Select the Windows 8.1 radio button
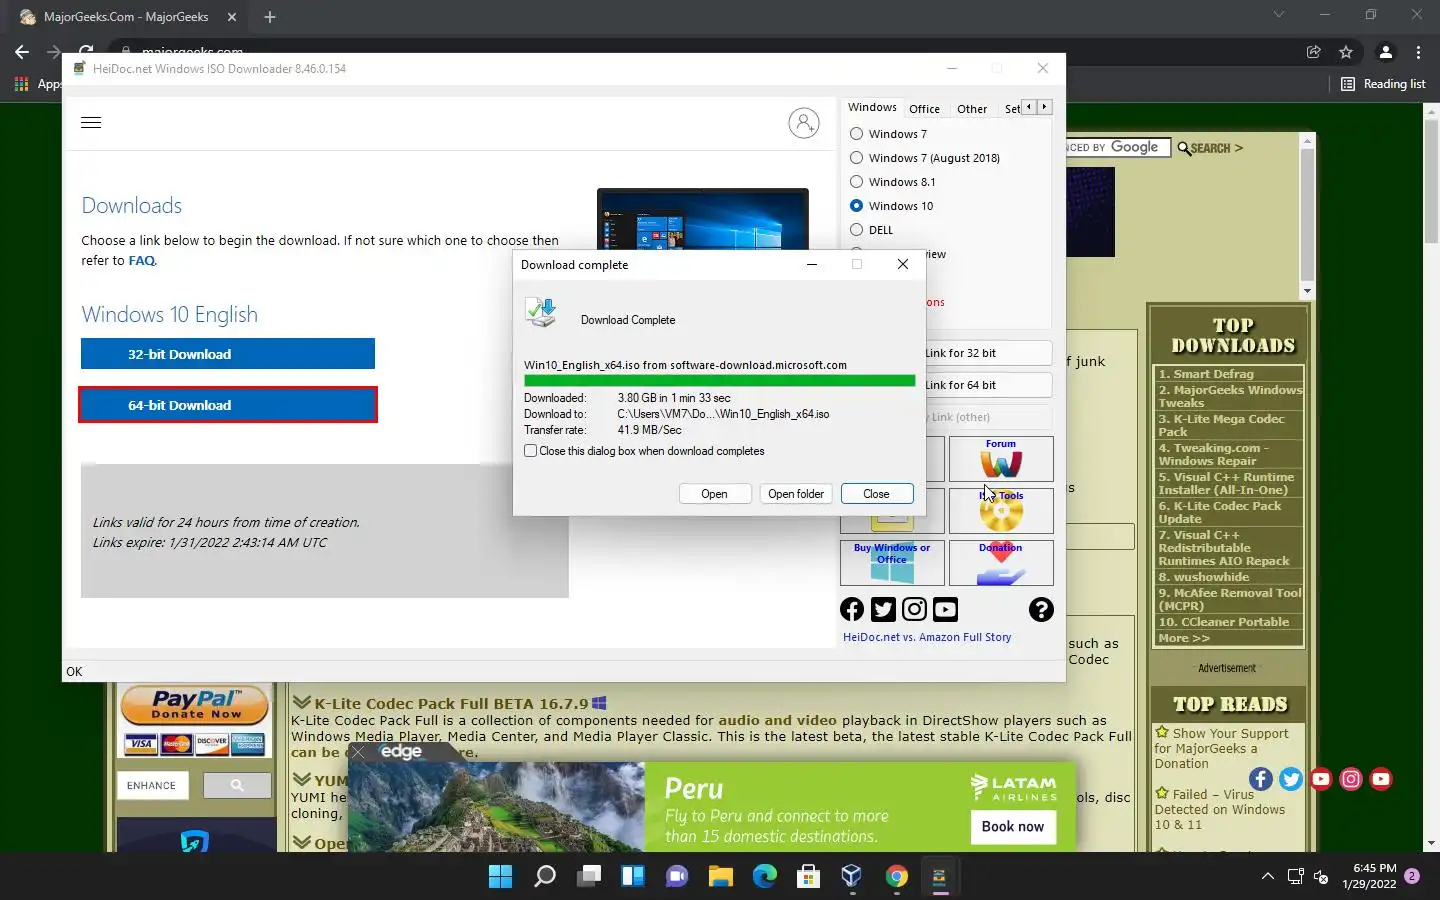The width and height of the screenshot is (1440, 900). pos(856,182)
